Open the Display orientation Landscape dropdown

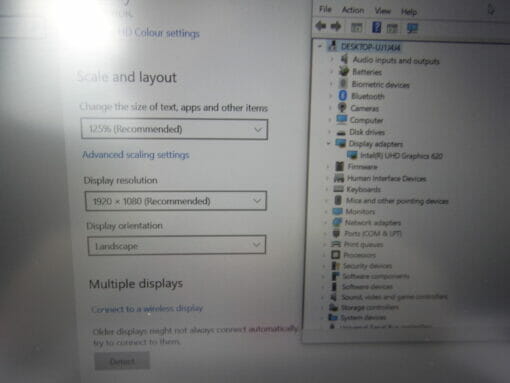pyautogui.click(x=177, y=245)
